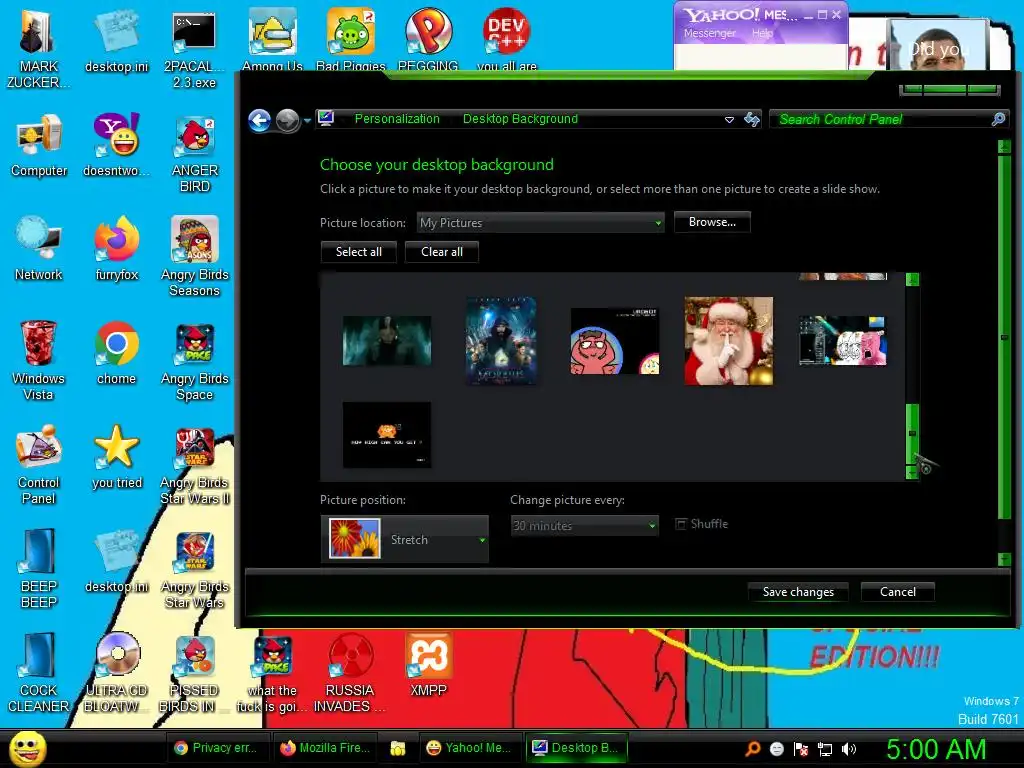Viewport: 1024px width, 768px height.
Task: Choose the red pig cartoon thumbnail
Action: [615, 341]
